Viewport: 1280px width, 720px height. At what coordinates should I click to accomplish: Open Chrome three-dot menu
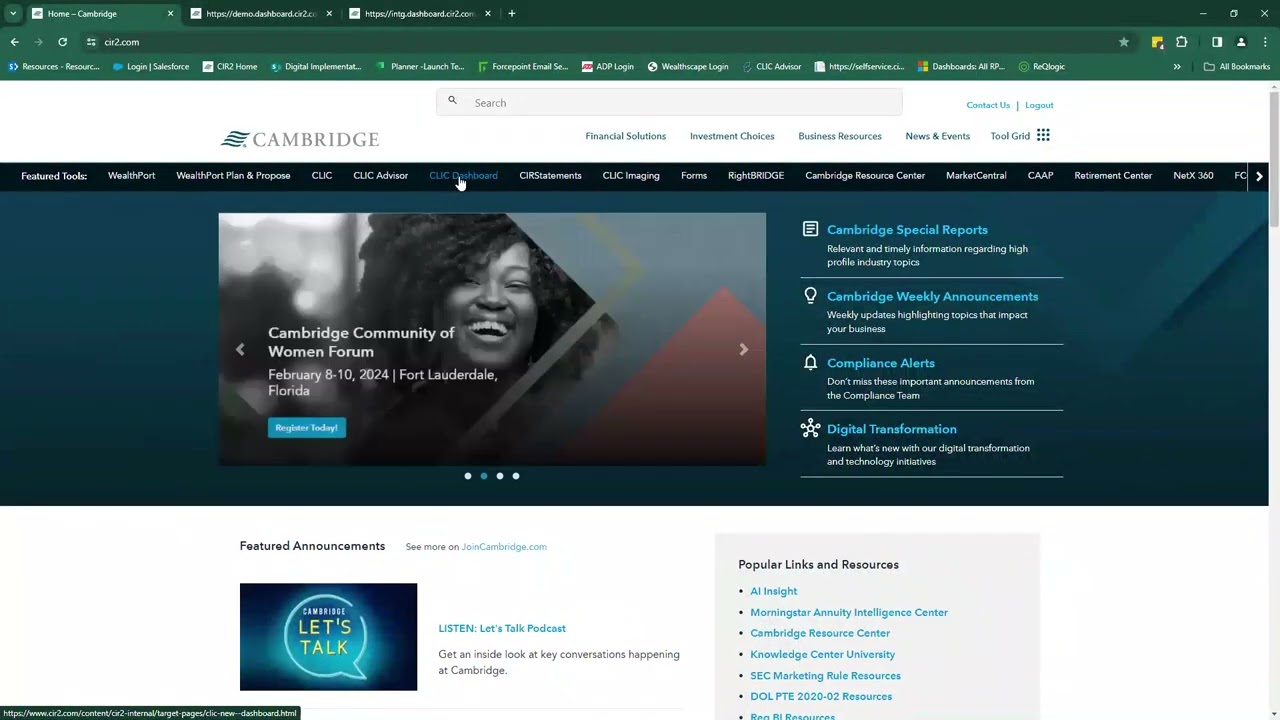(1264, 42)
